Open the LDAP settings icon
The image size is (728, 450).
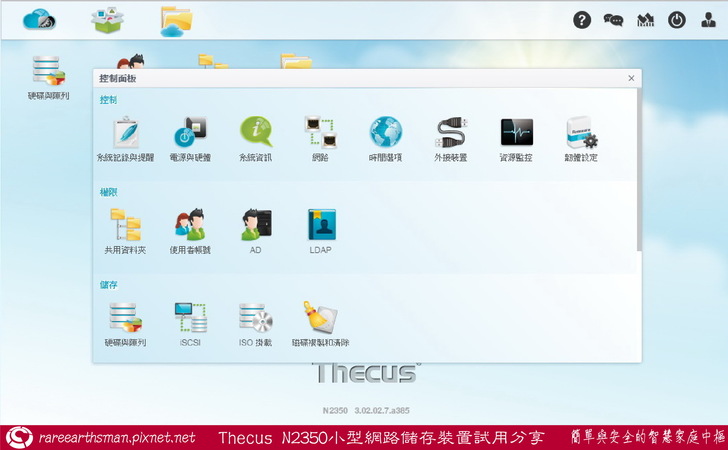tap(321, 231)
